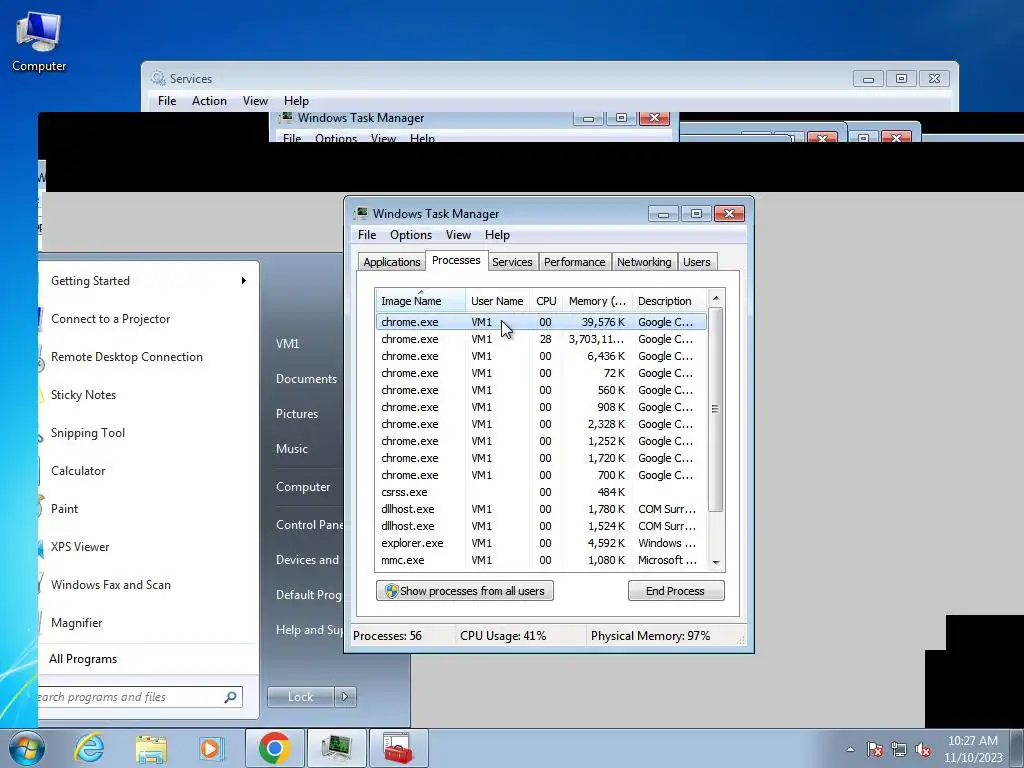Viewport: 1024px width, 768px height.
Task: Click the search magnifier in Start menu
Action: [230, 697]
